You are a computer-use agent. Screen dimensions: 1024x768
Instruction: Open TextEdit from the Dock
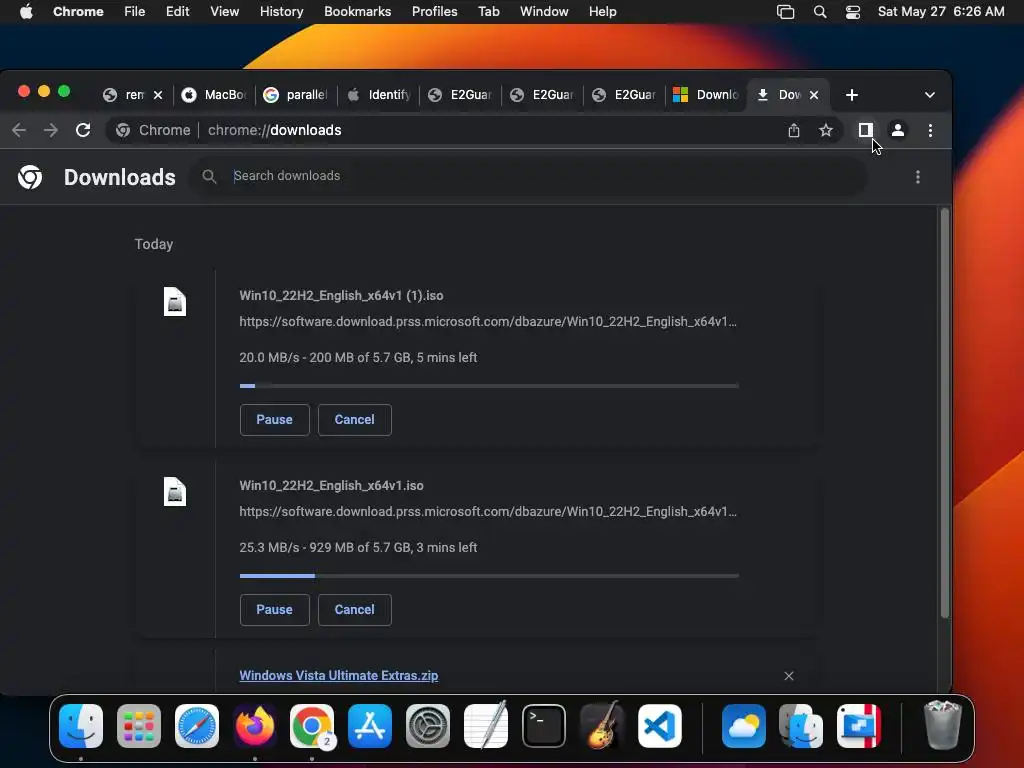click(x=485, y=726)
